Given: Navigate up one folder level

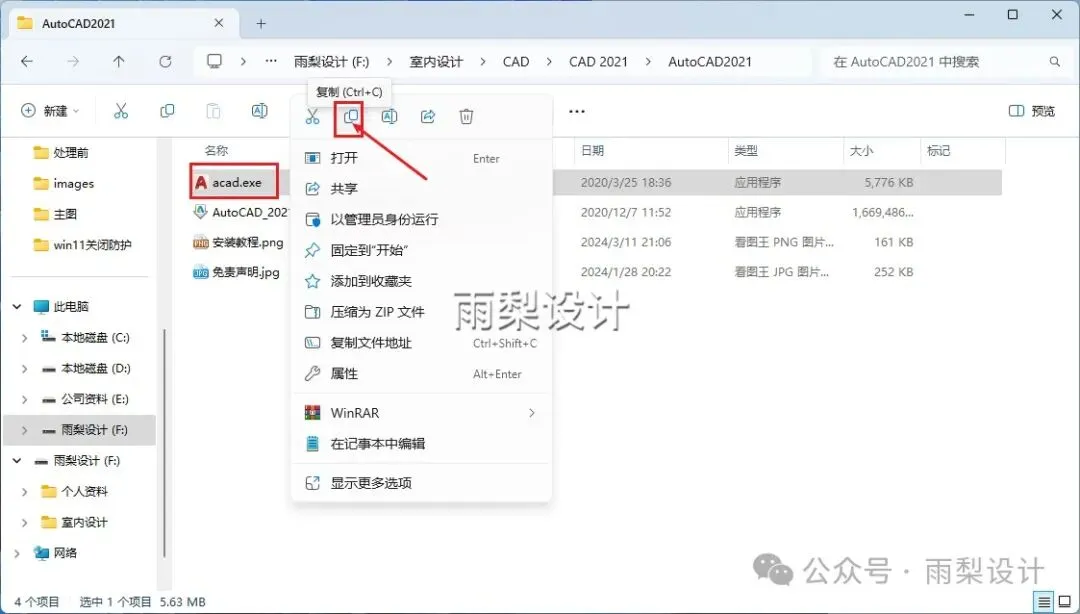Looking at the screenshot, I should click(x=119, y=61).
